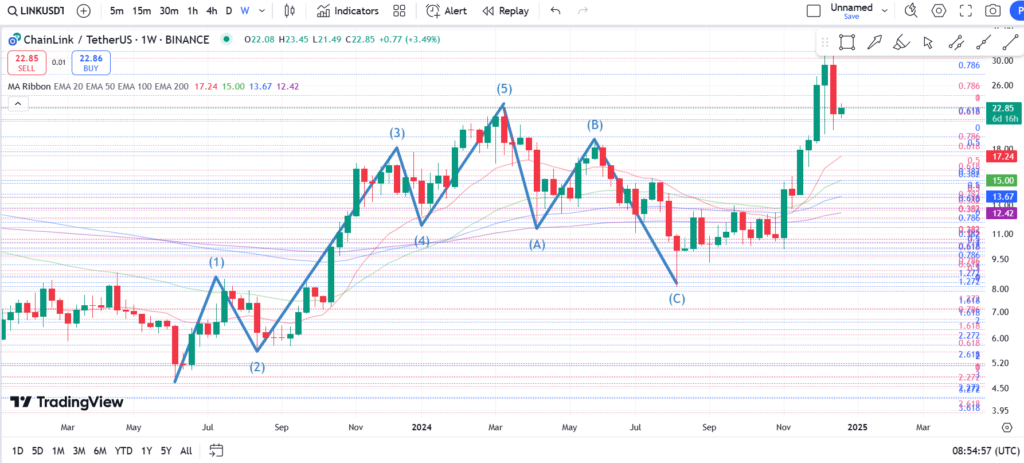
Task: Open the go-to-date calendar icon
Action: (x=215, y=451)
